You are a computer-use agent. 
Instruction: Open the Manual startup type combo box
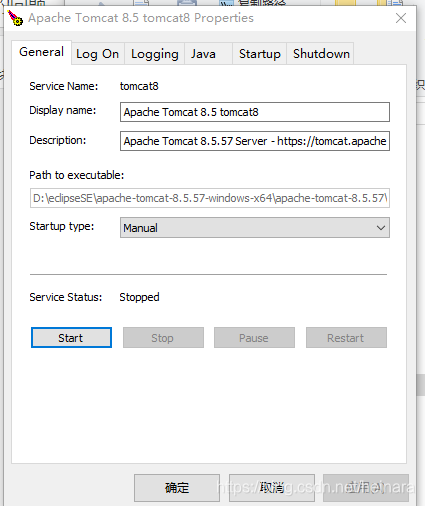coord(255,228)
